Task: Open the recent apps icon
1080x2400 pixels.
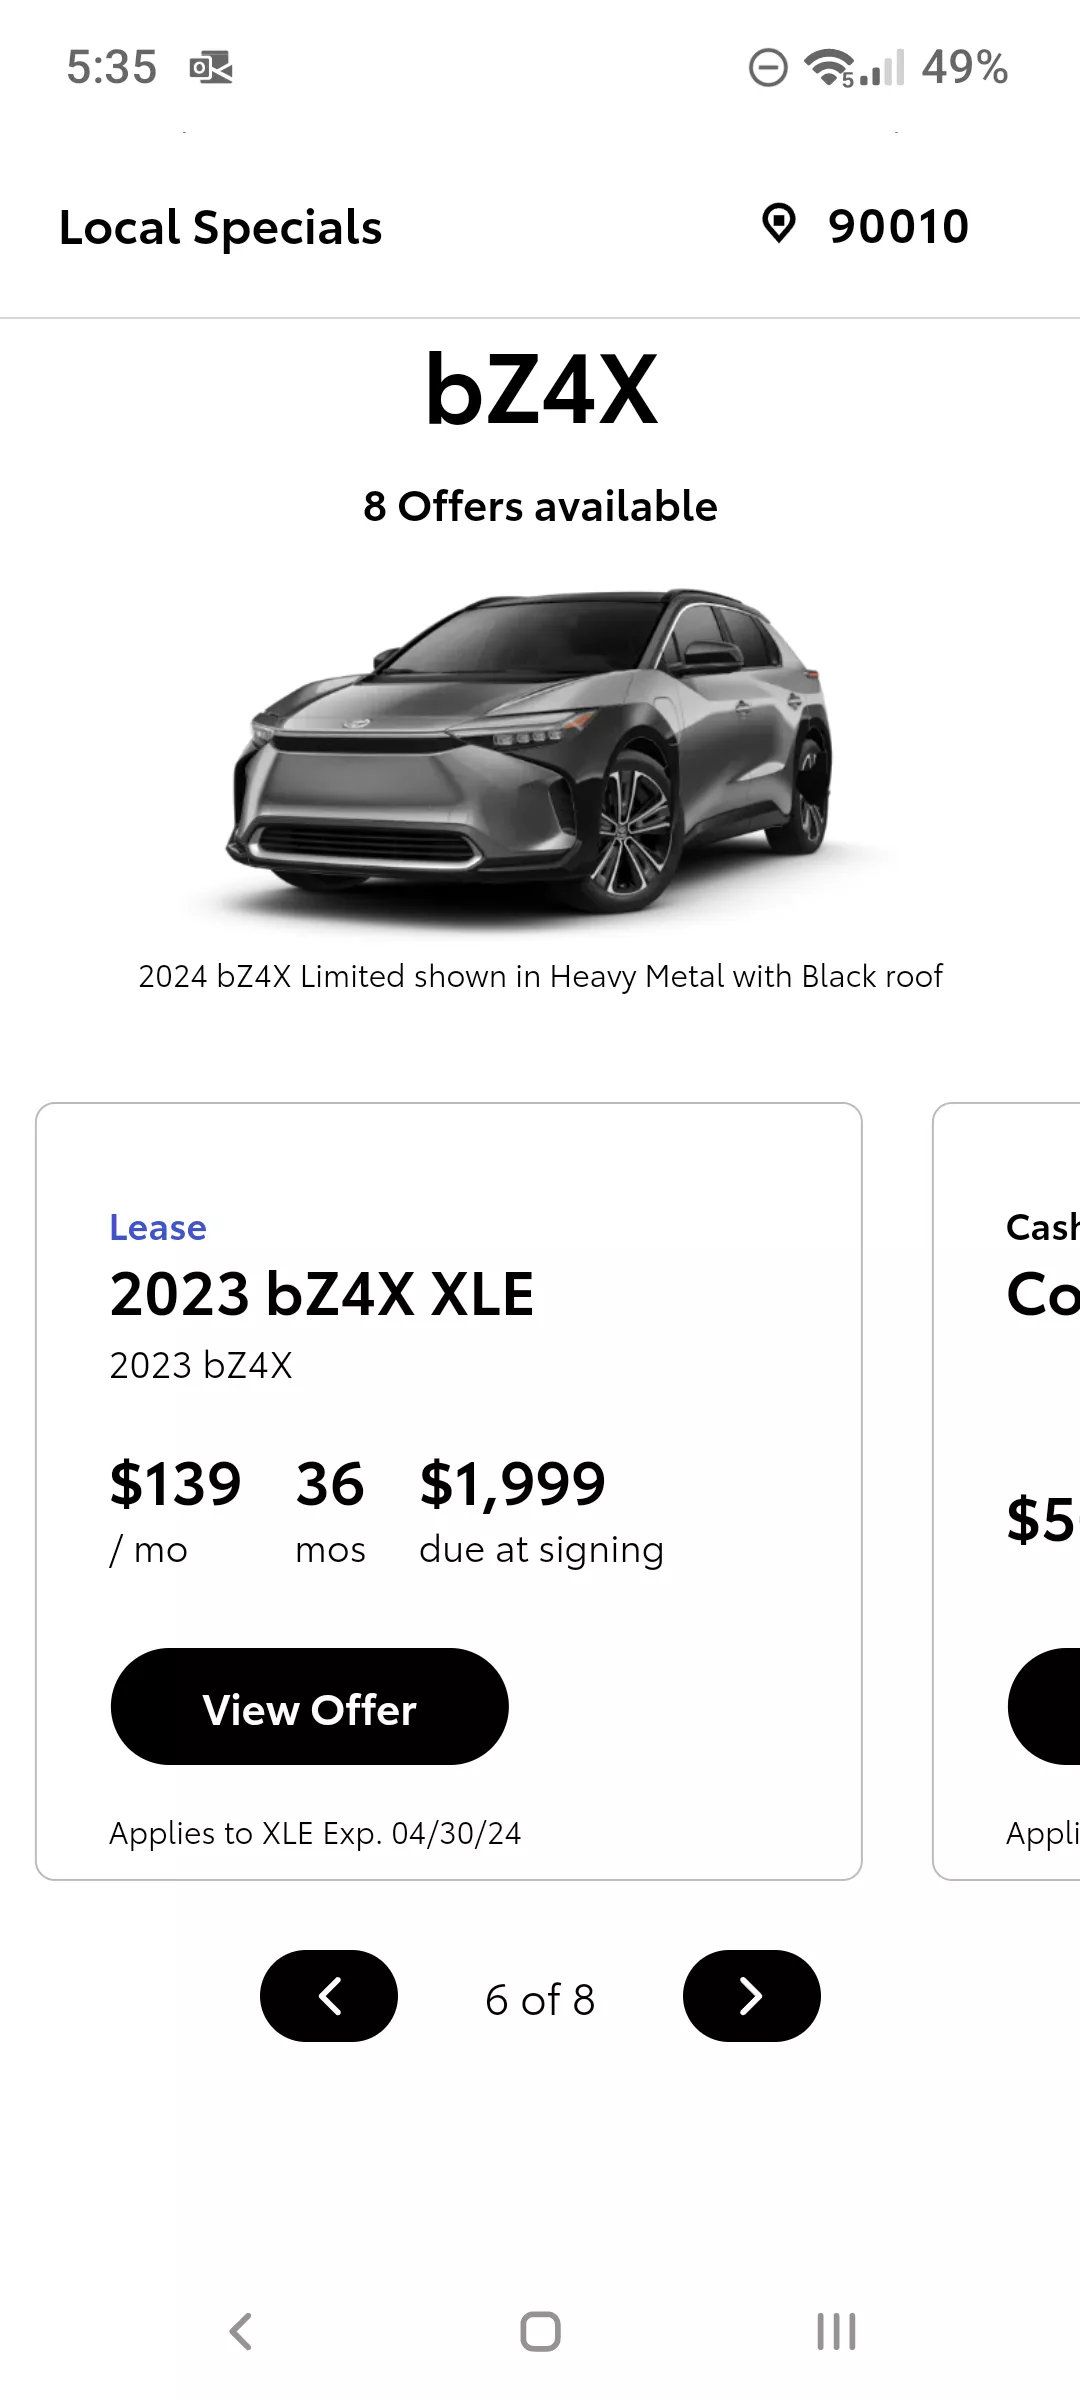Action: pyautogui.click(x=836, y=2331)
